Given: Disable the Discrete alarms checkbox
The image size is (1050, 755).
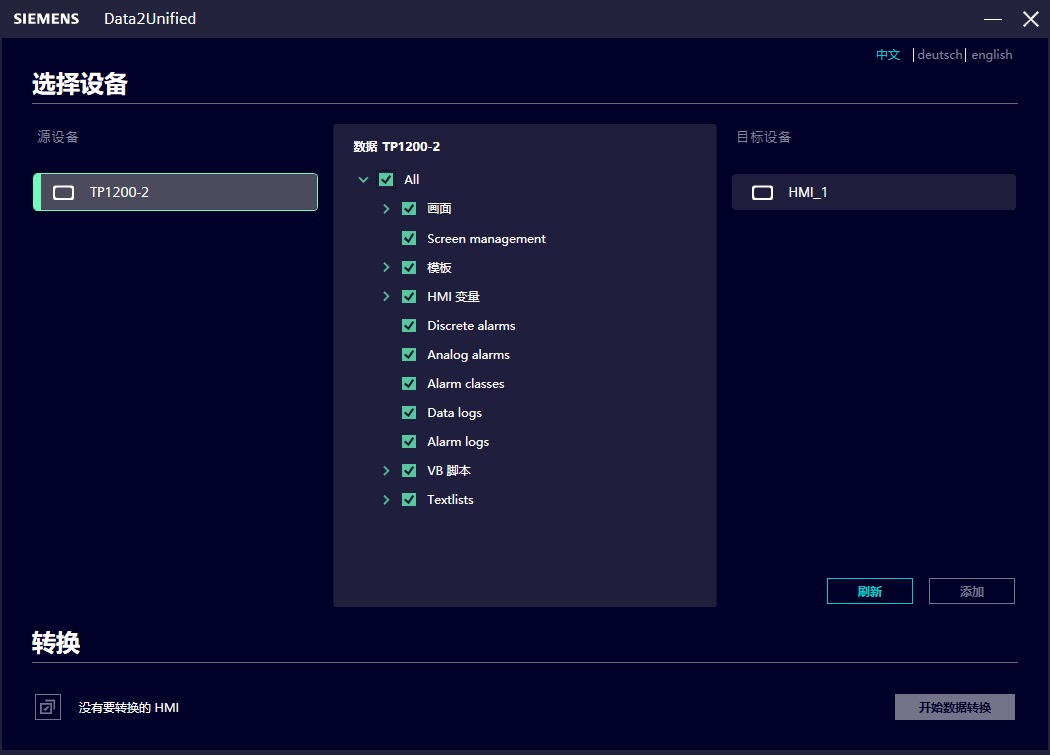Looking at the screenshot, I should 409,326.
